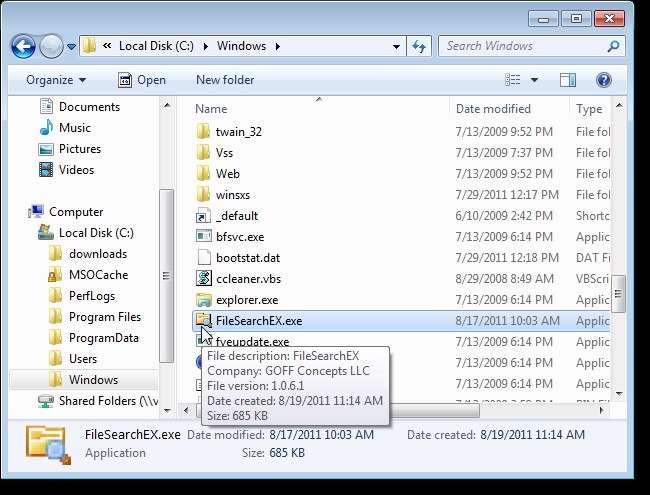Click the folder icon in the address bar
The image size is (650, 495).
click(89, 46)
